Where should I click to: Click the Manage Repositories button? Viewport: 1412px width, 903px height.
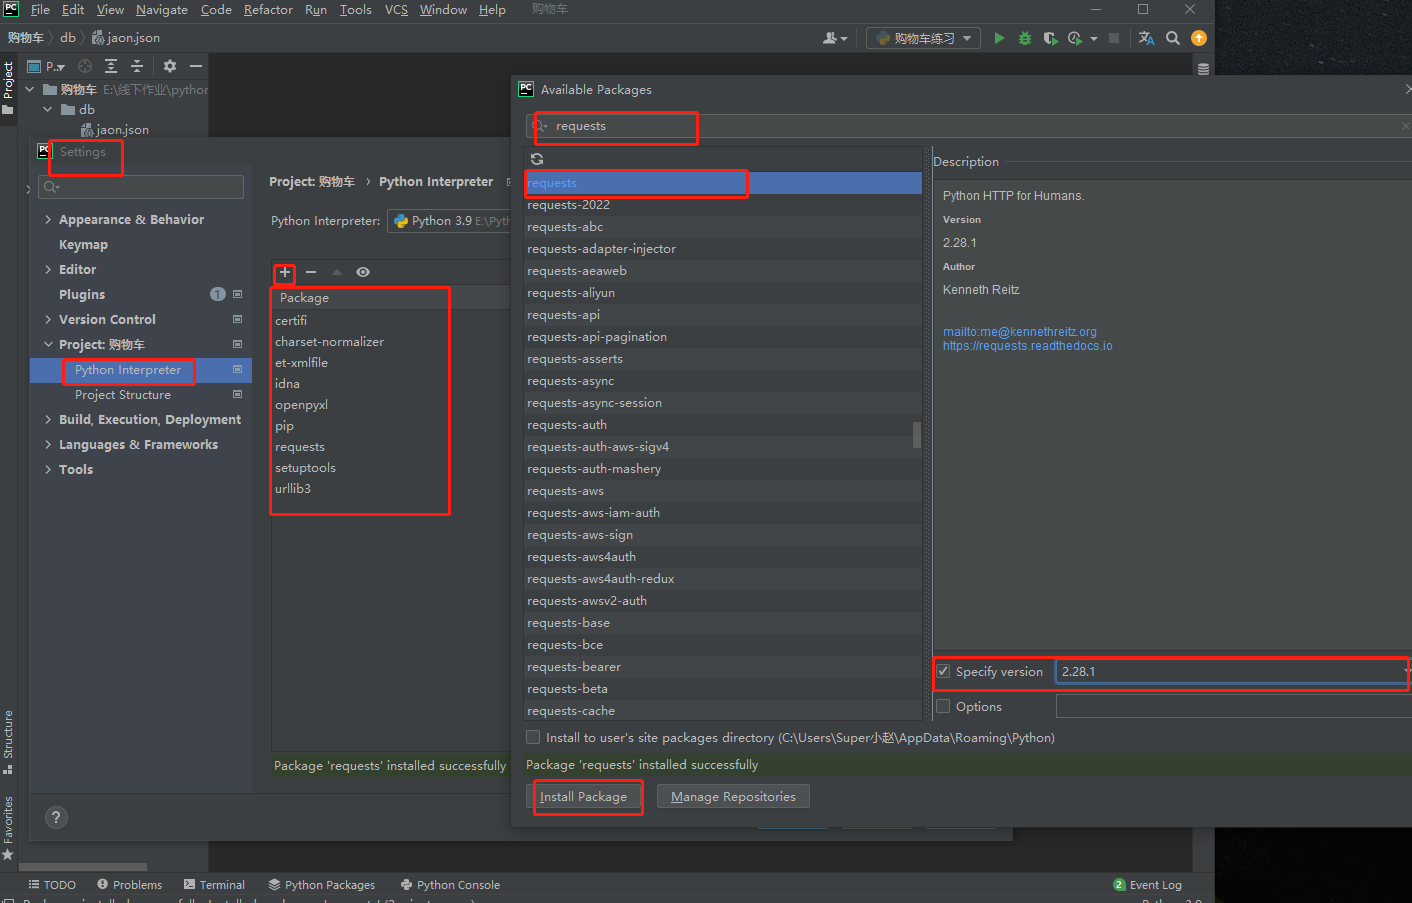733,797
